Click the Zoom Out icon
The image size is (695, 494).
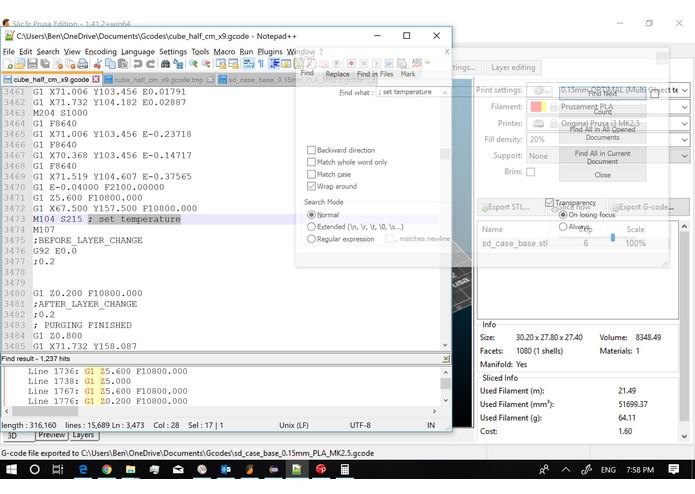206,63
